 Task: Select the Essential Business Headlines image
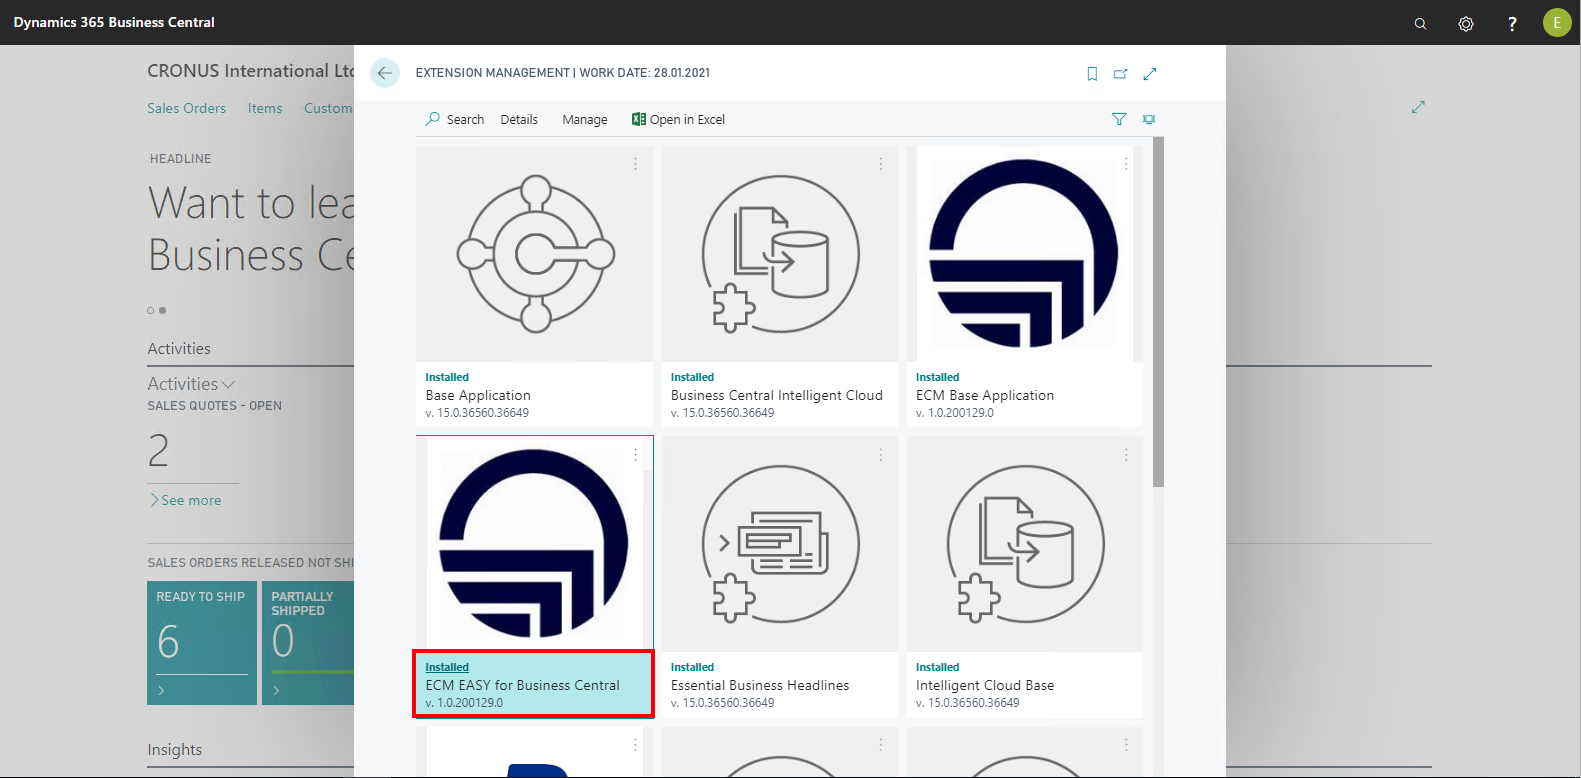coord(780,544)
